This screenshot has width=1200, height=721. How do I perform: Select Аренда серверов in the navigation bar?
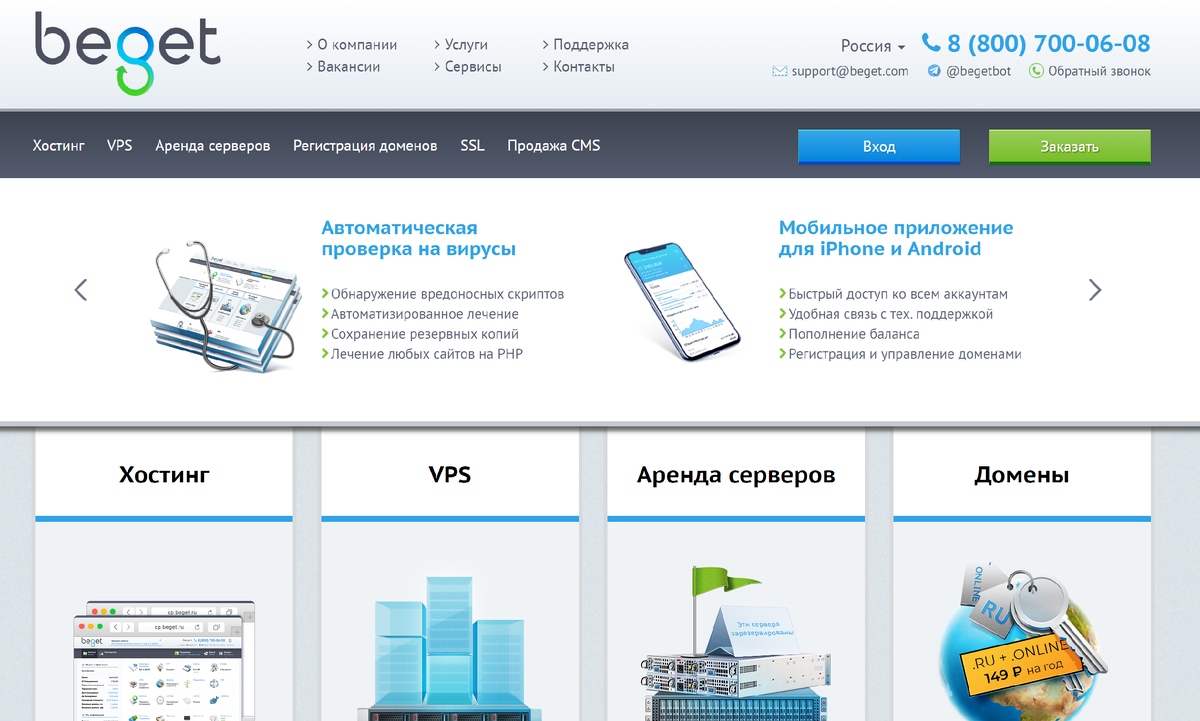tap(213, 146)
